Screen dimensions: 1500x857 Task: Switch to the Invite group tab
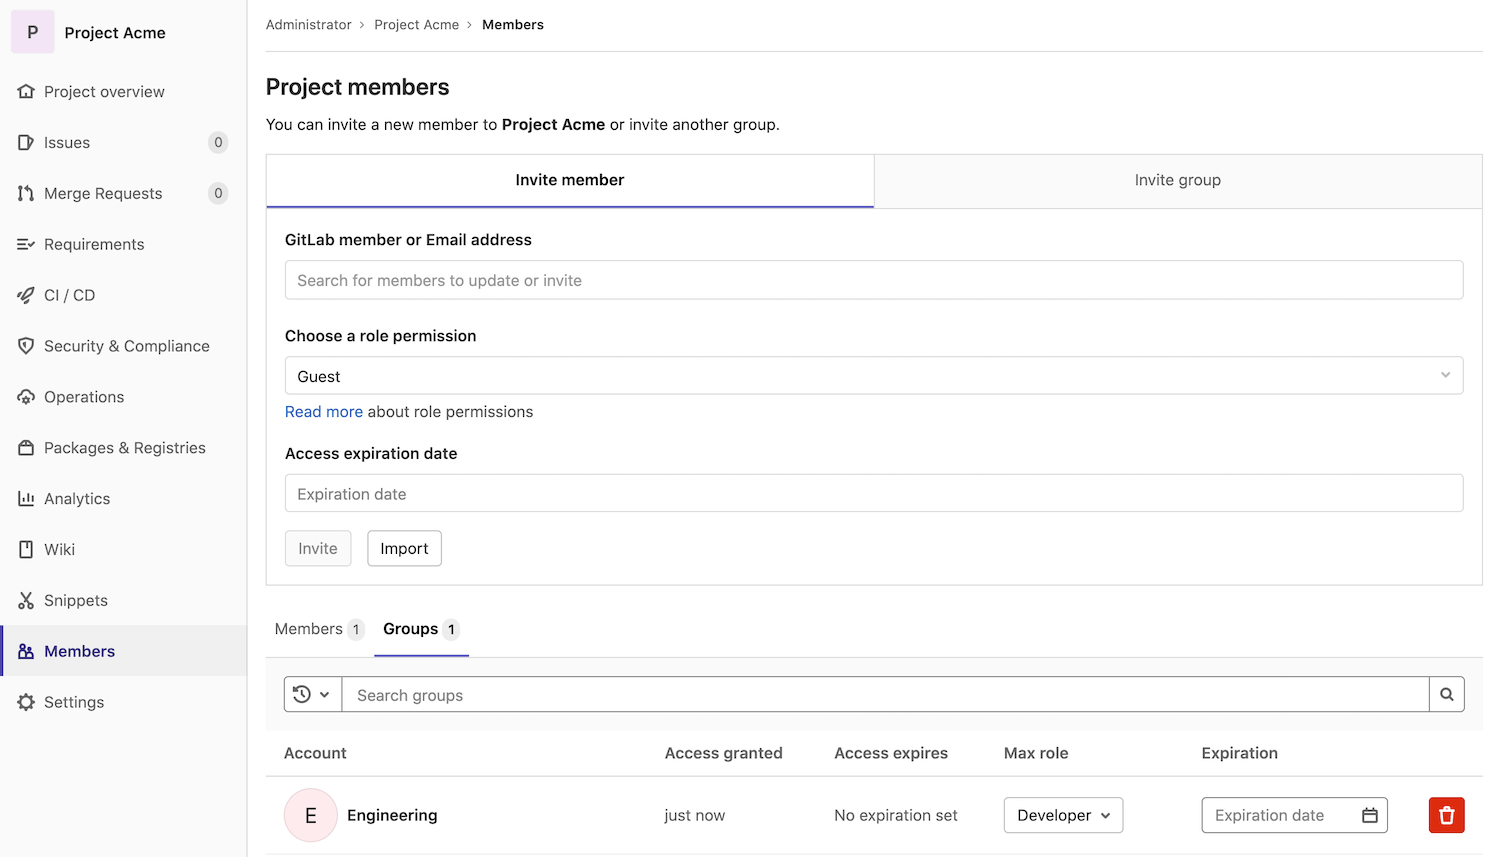click(1177, 181)
